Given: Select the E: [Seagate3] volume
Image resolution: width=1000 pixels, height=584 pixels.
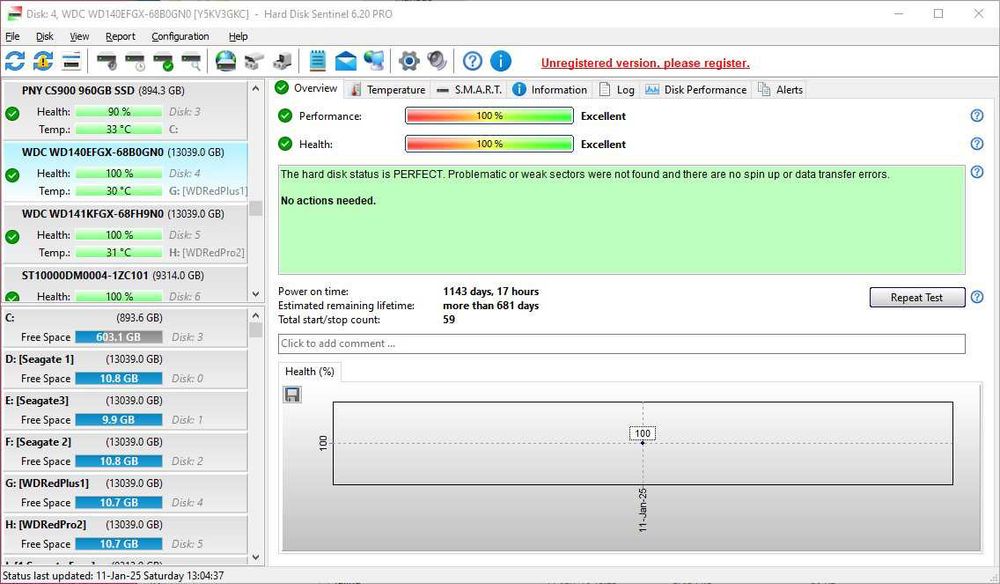Looking at the screenshot, I should click(x=125, y=410).
